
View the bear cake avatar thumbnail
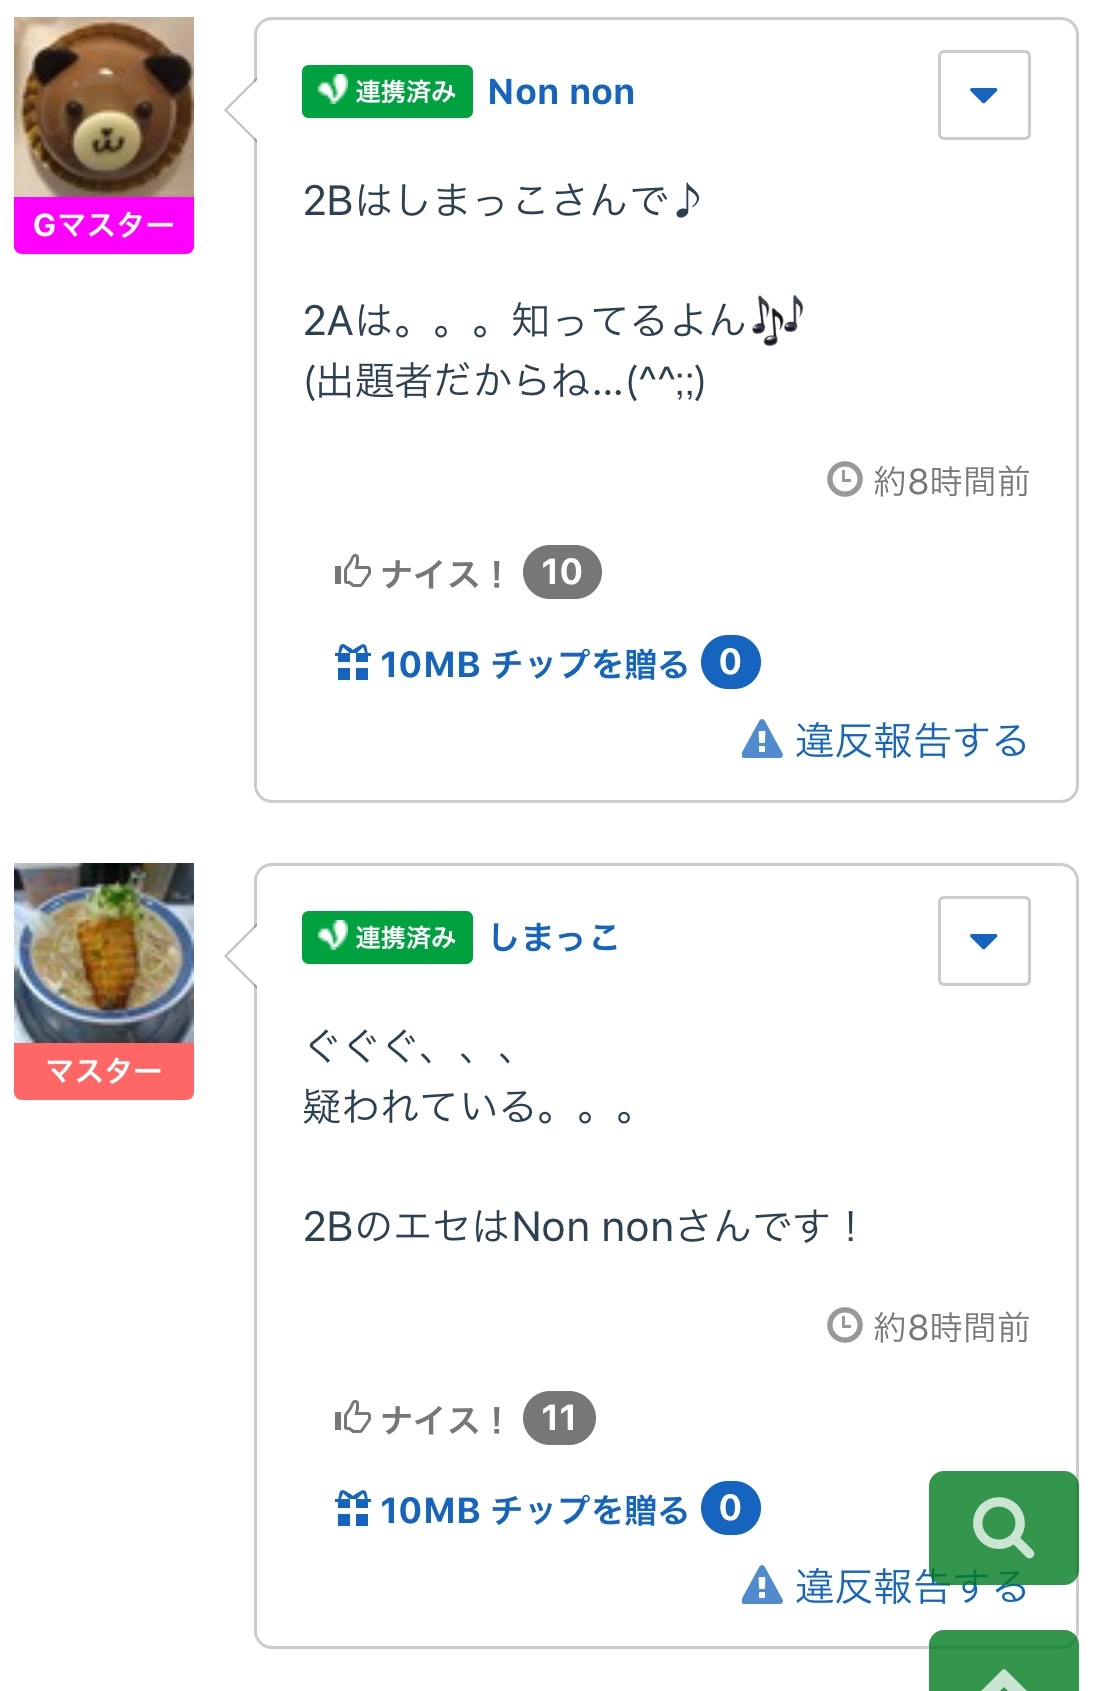point(104,107)
